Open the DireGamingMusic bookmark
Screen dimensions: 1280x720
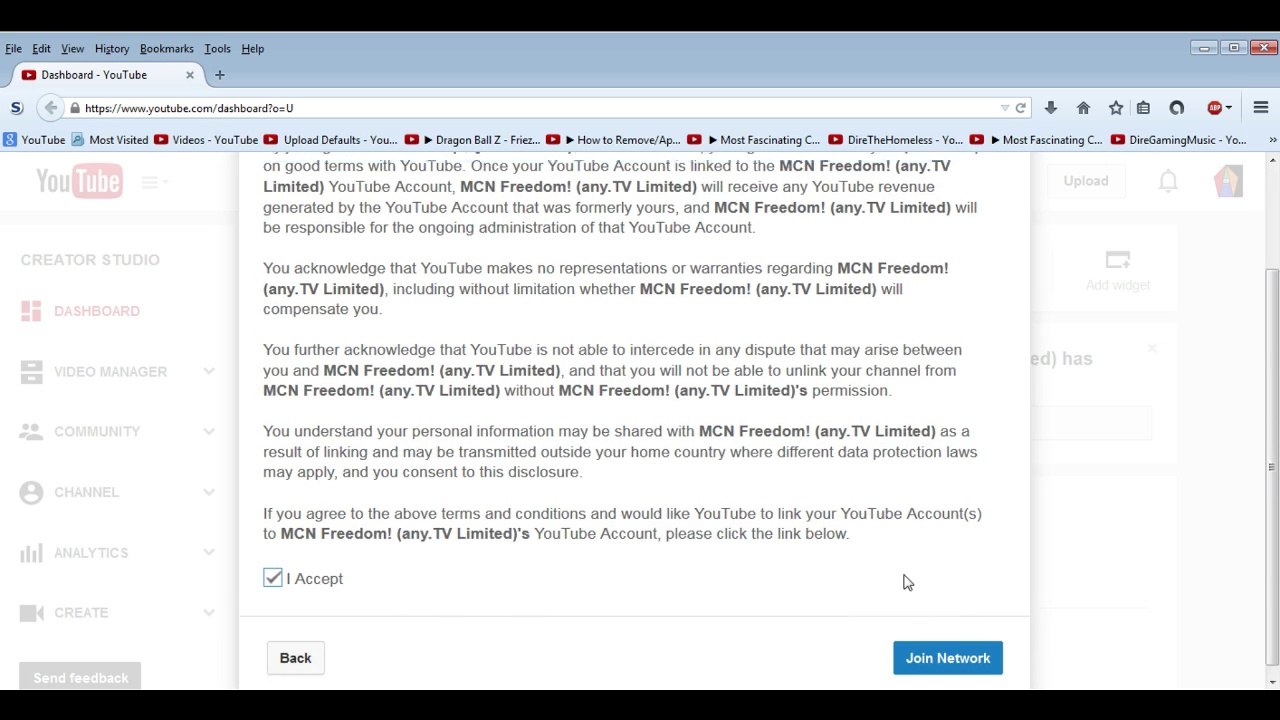tap(1179, 140)
